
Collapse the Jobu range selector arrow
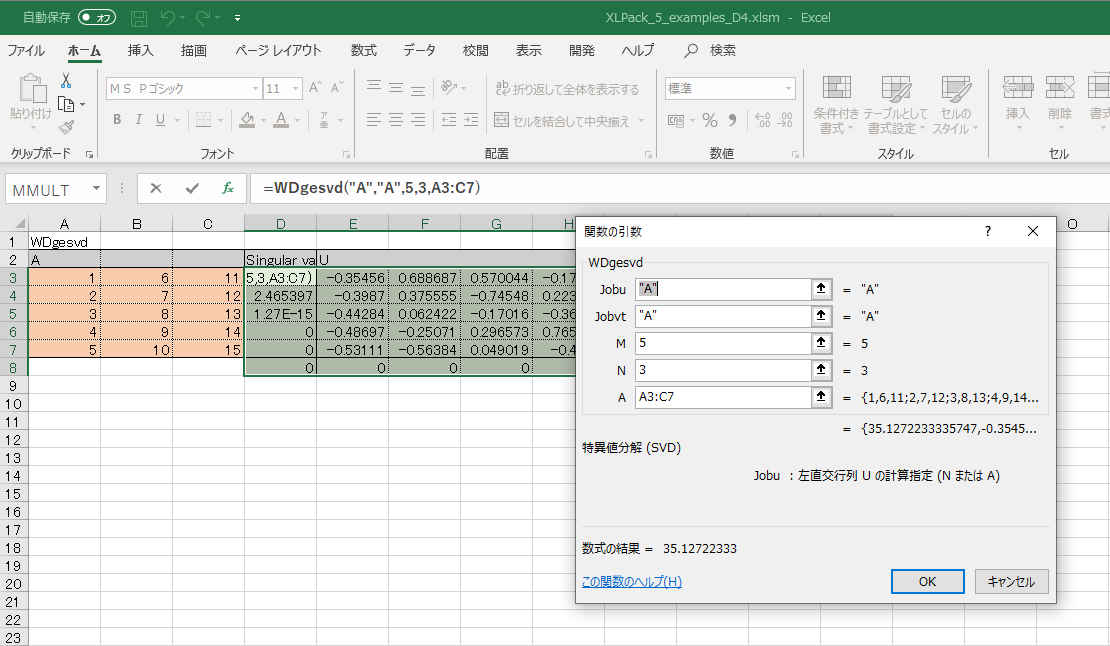(821, 289)
